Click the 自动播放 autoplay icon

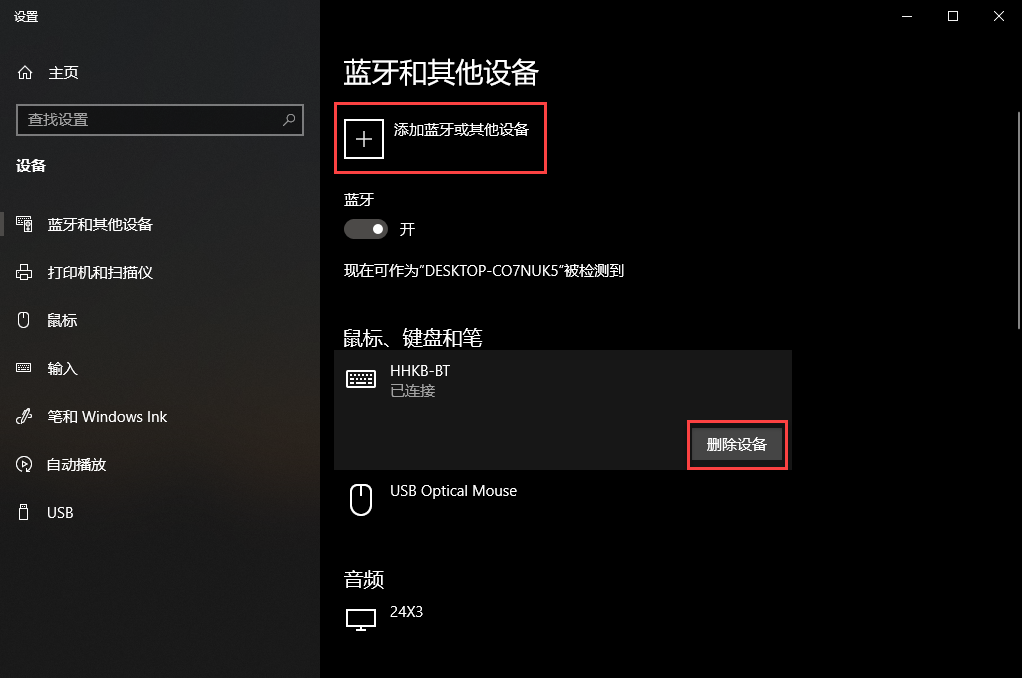point(23,464)
